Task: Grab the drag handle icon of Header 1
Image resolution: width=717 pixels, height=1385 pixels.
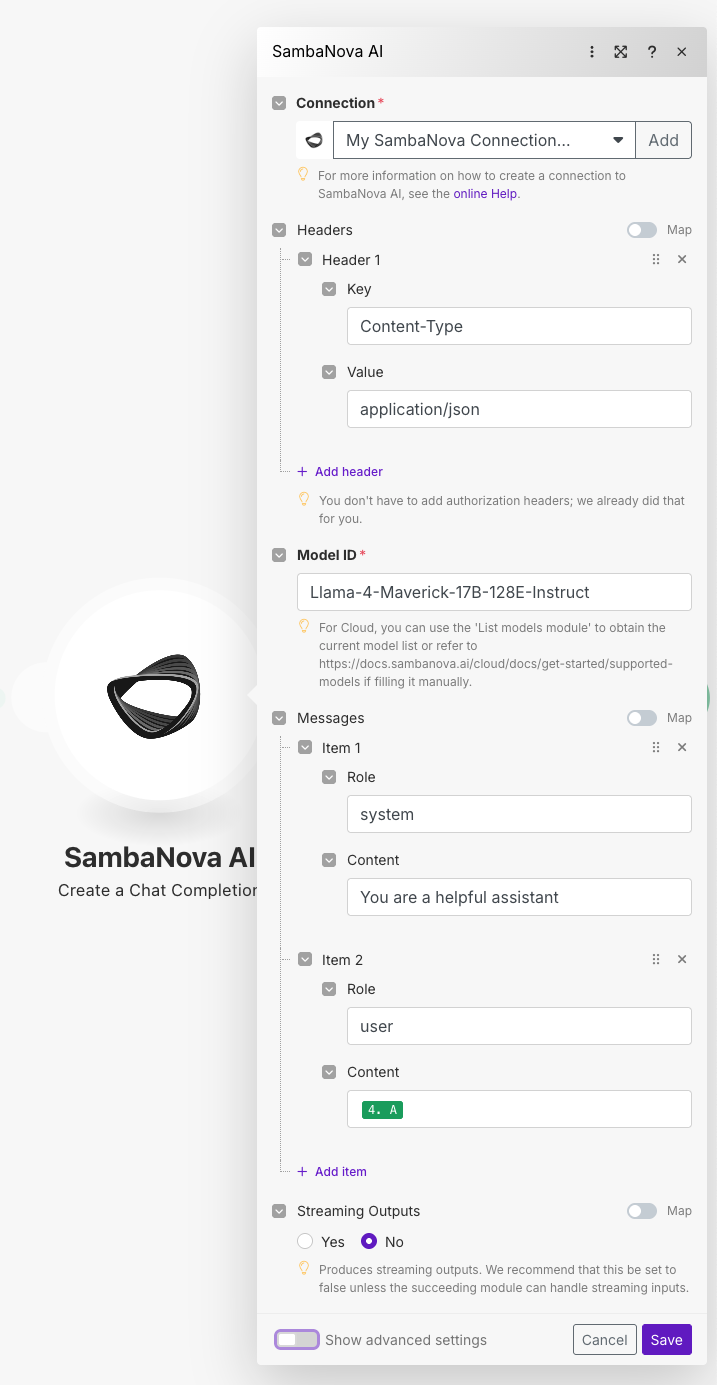Action: 656,259
